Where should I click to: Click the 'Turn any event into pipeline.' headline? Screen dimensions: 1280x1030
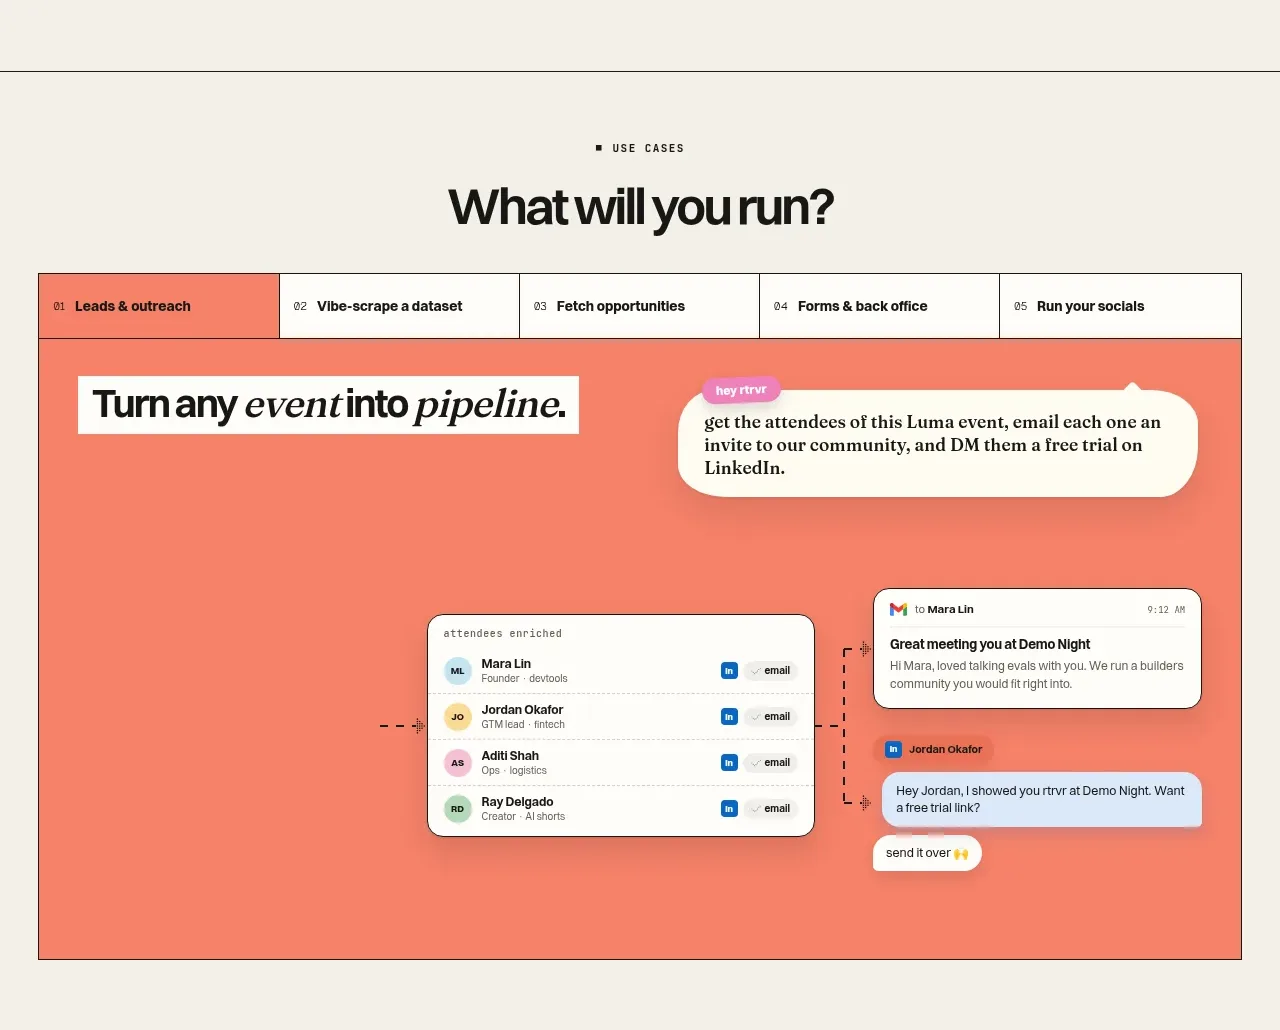click(x=328, y=405)
